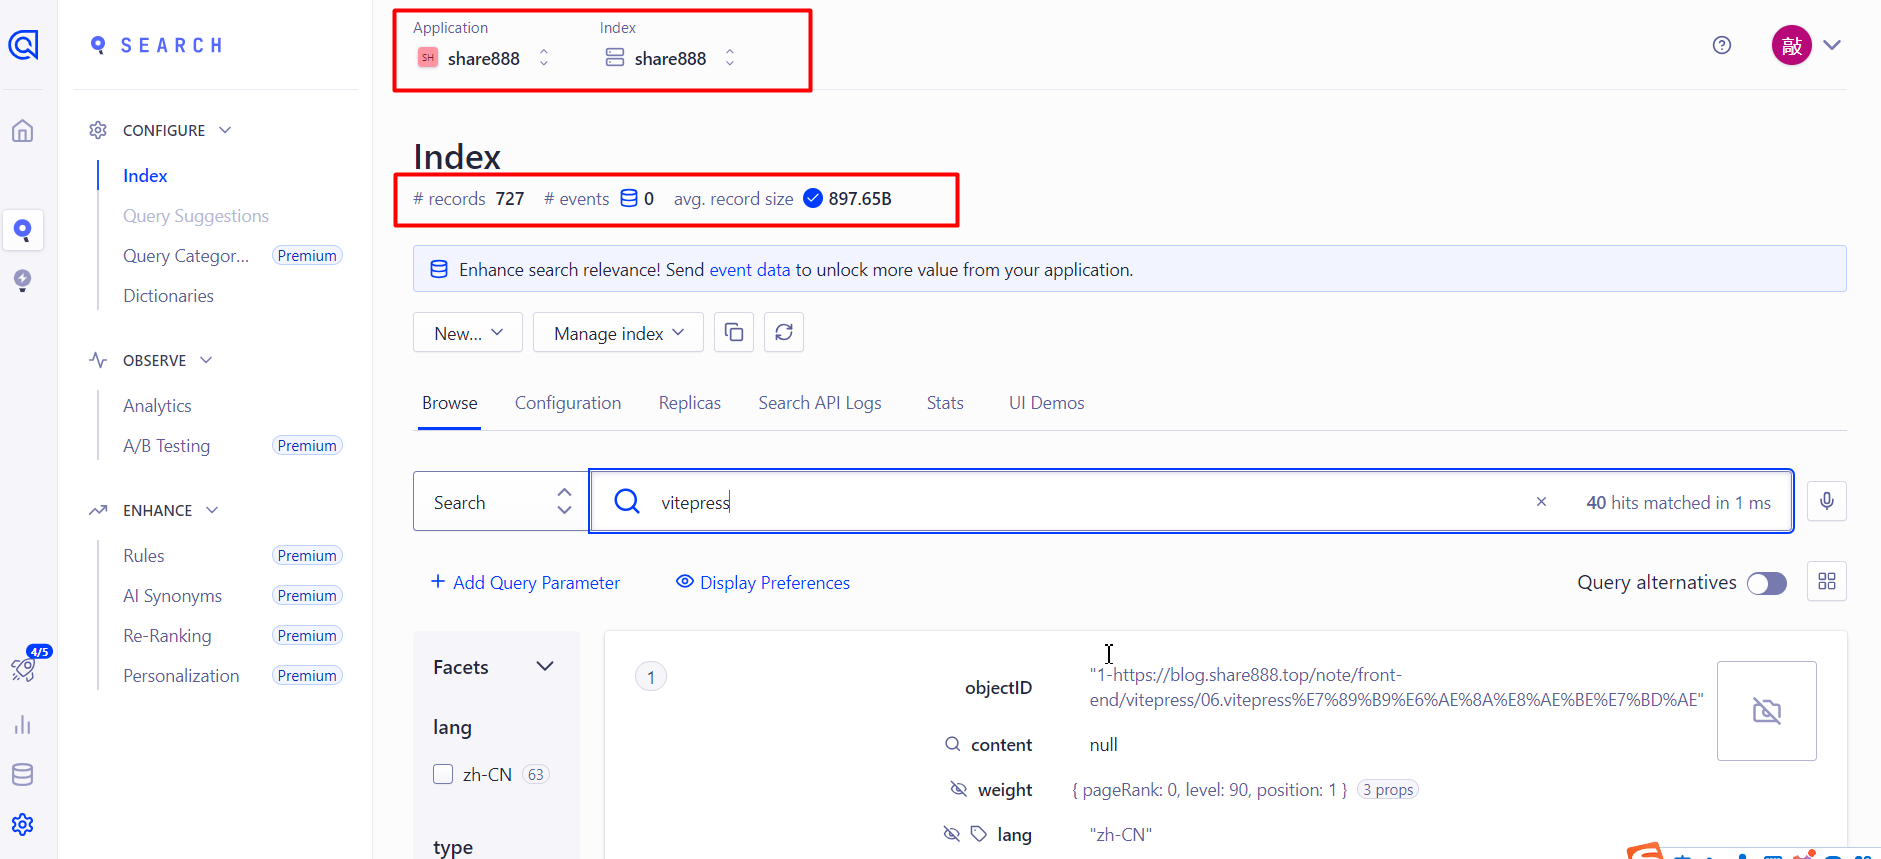Click the refresh index icon button

point(784,332)
